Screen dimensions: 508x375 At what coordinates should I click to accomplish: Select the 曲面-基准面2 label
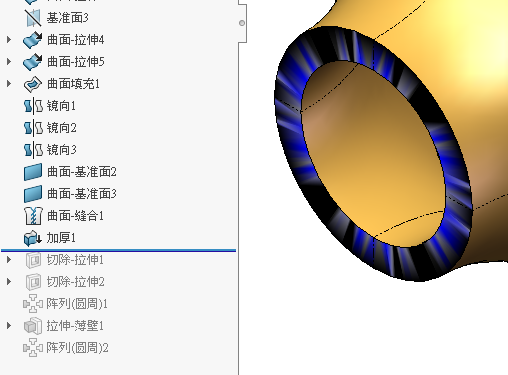(x=82, y=172)
